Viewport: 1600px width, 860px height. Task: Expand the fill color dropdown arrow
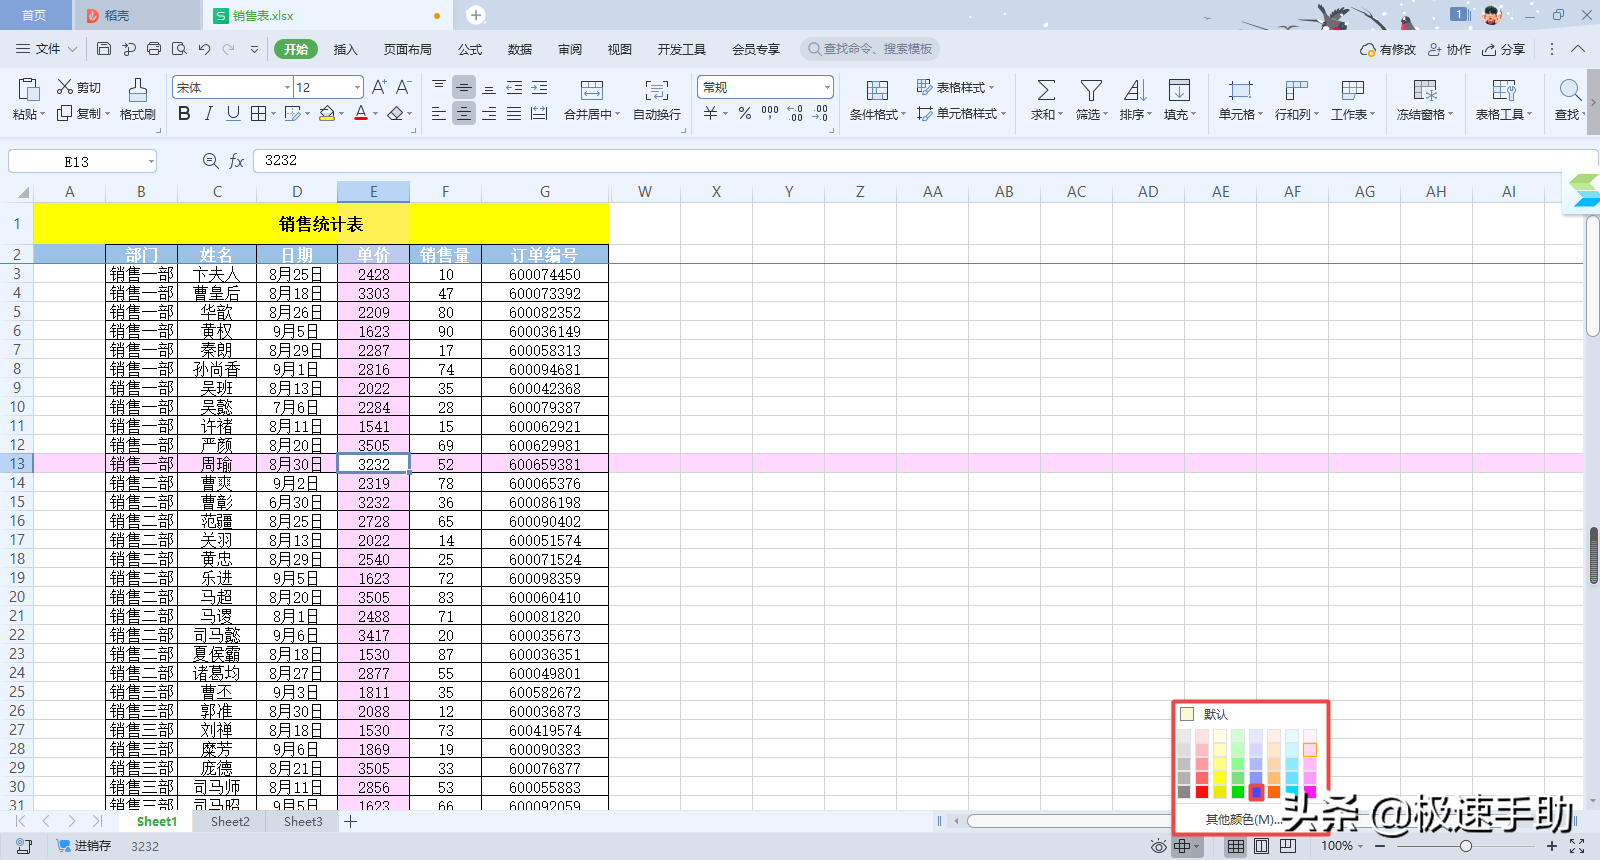(342, 114)
